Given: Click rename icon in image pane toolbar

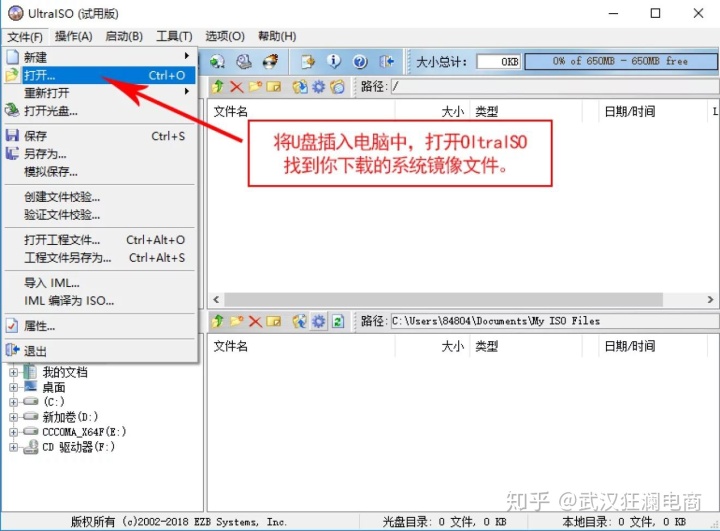Looking at the screenshot, I should coord(274,86).
